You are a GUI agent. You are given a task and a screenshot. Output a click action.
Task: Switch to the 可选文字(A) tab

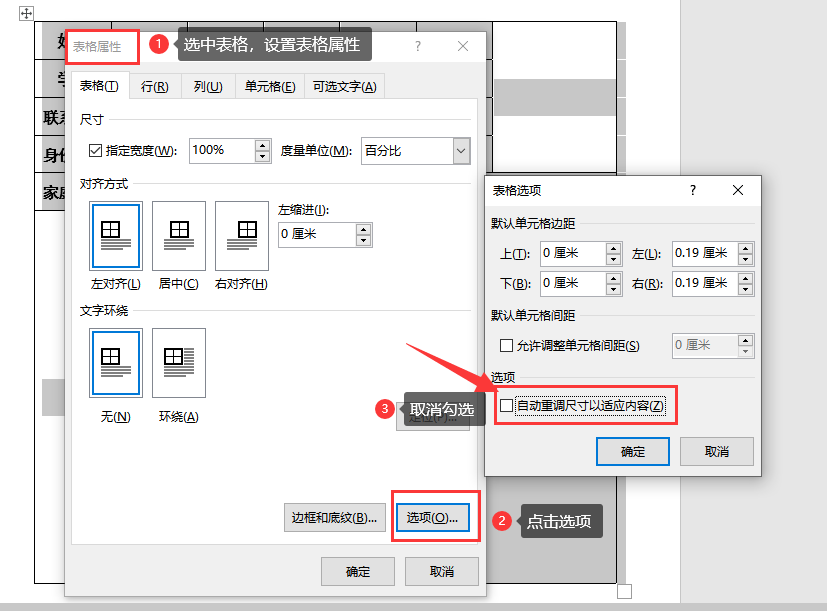pos(344,87)
